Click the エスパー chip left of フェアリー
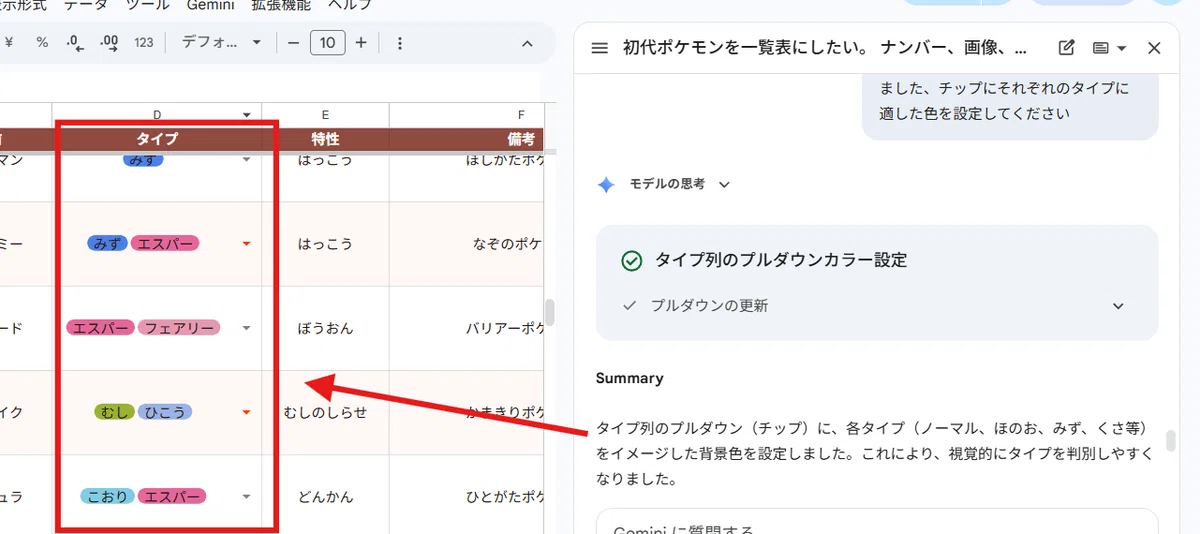This screenshot has width=1200, height=534. tap(100, 327)
